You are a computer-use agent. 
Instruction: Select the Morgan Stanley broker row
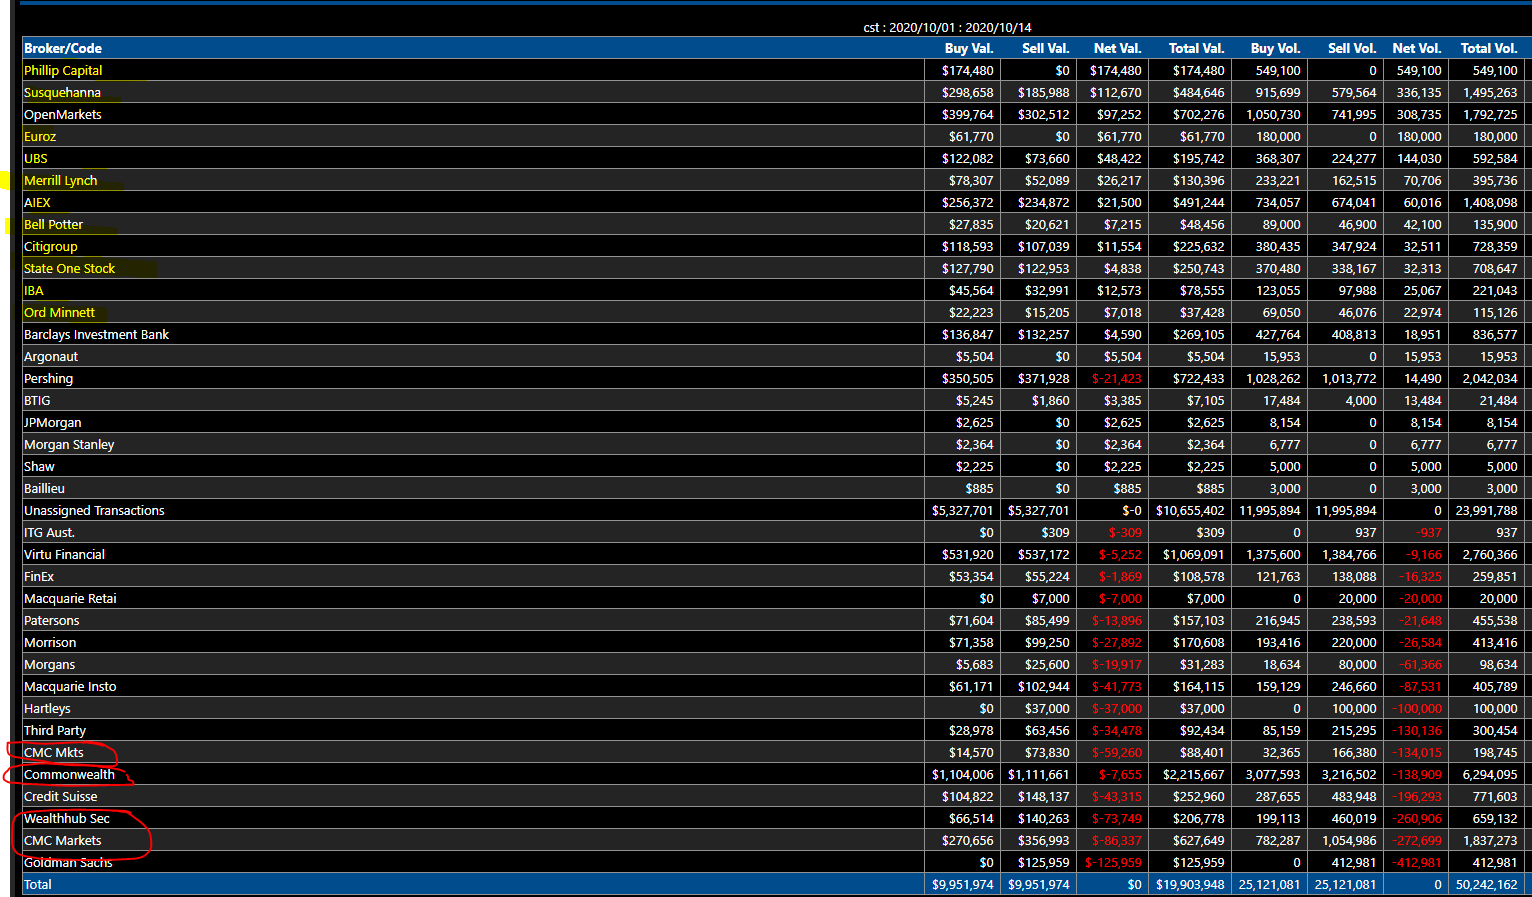tap(776, 444)
